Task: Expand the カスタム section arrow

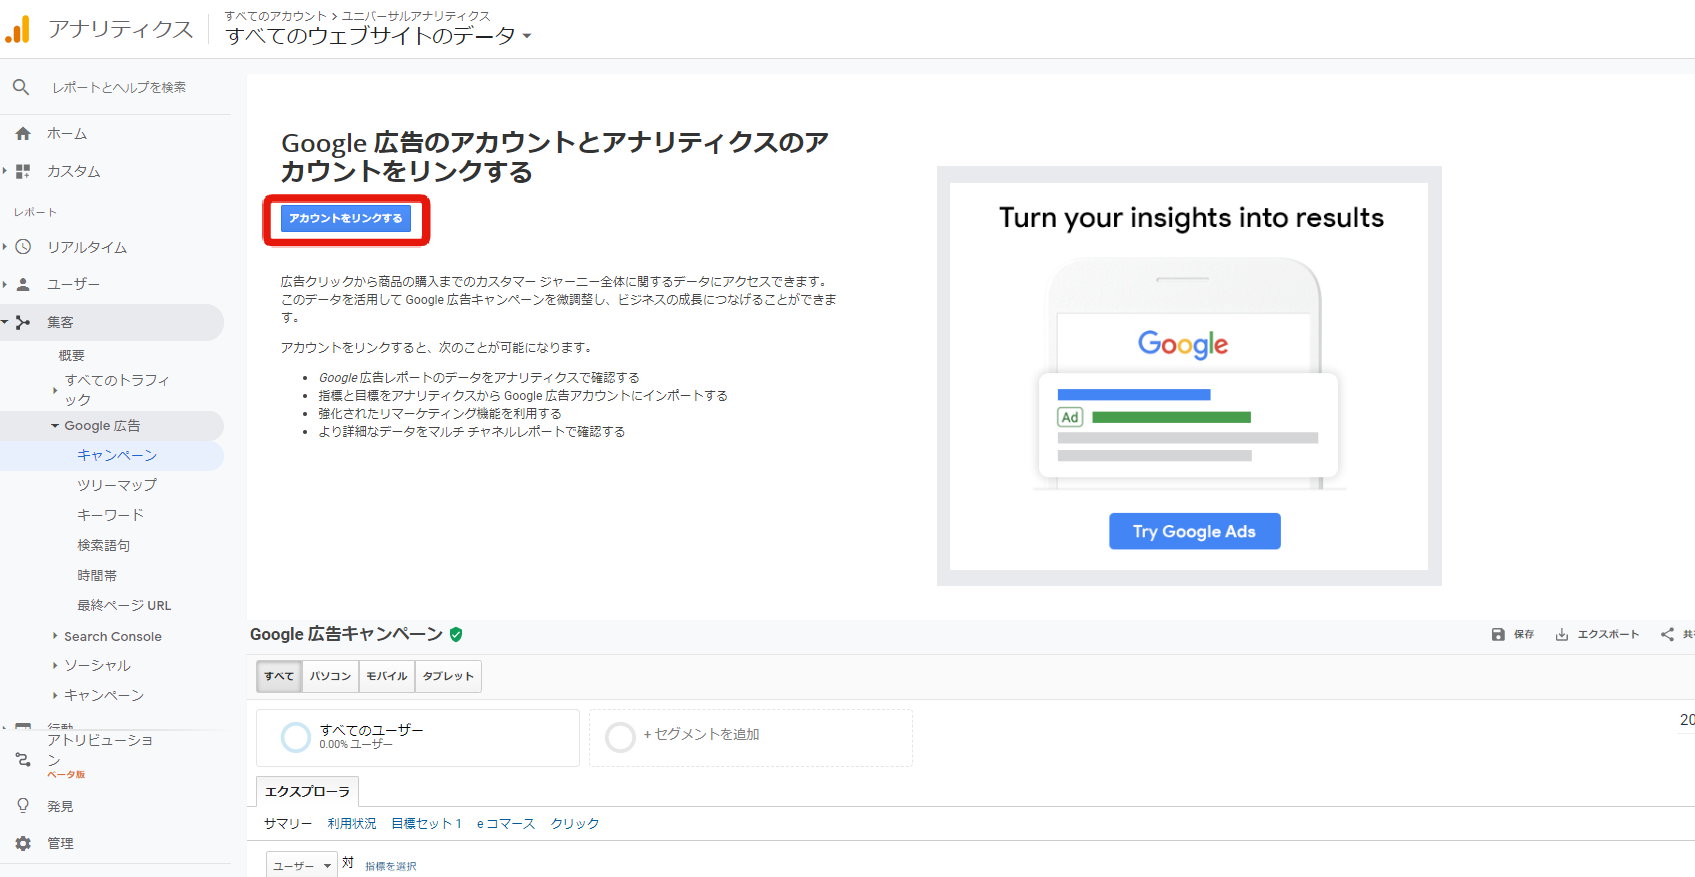Action: [5, 171]
